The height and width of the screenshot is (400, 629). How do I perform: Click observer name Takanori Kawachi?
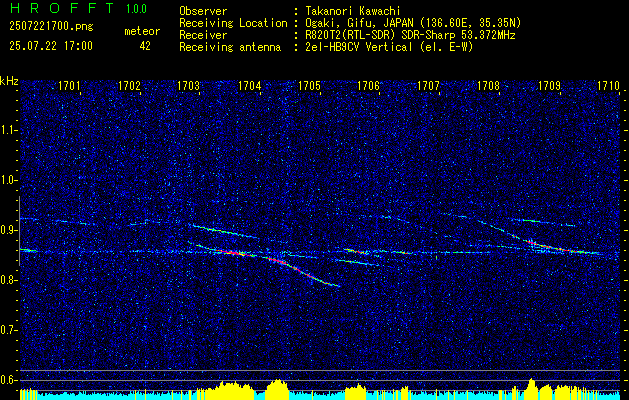click(353, 11)
